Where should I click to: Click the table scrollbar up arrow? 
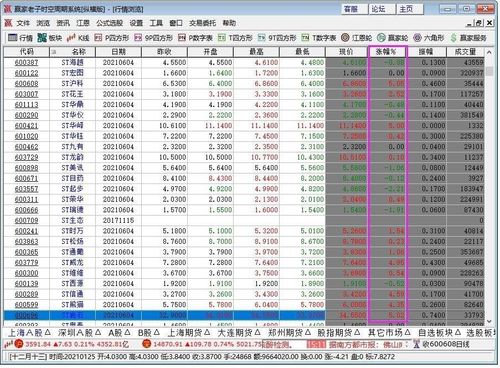pos(489,52)
